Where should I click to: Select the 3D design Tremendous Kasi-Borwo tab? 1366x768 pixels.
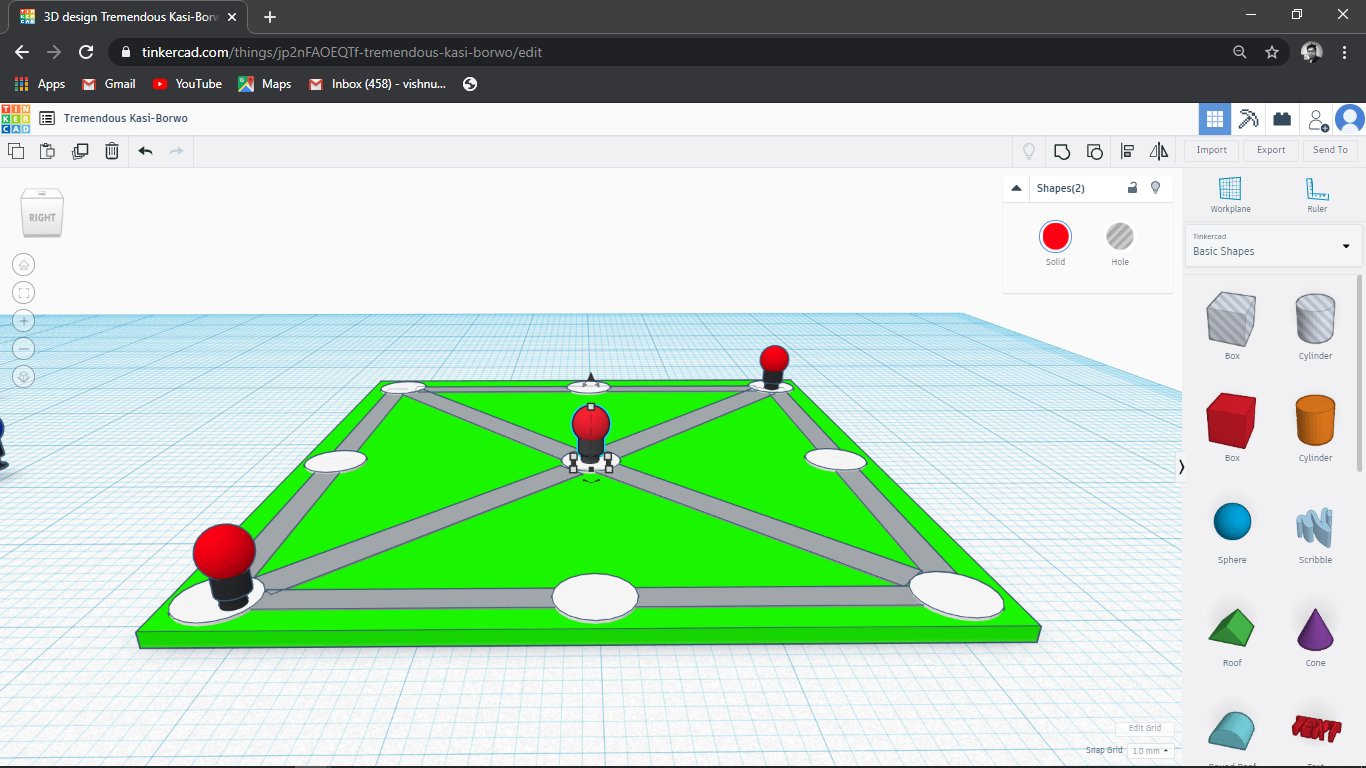click(129, 17)
